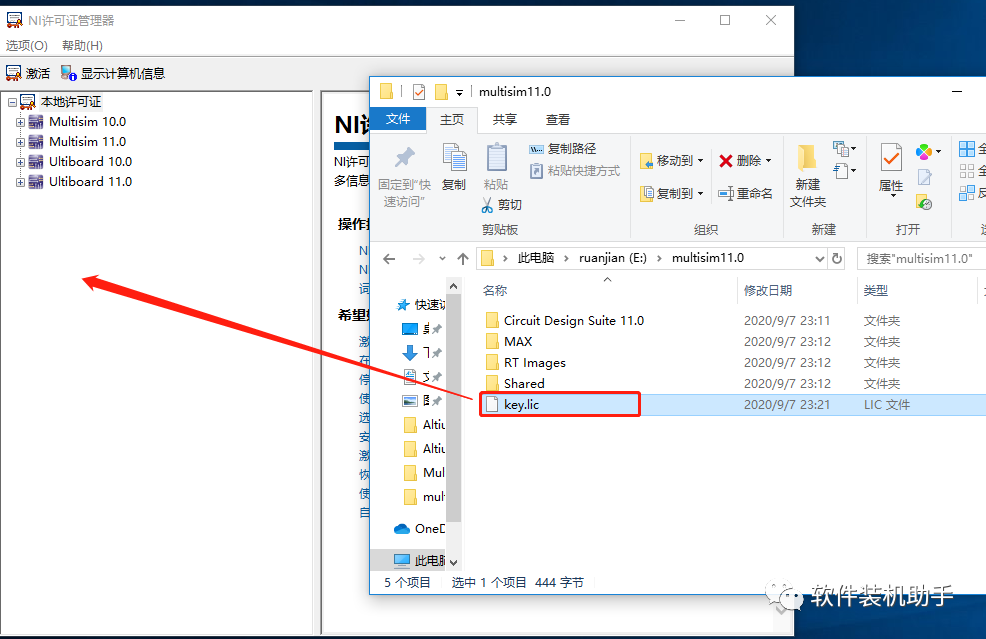The image size is (986, 639).
Task: Open the 删除 dropdown arrow
Action: (768, 161)
